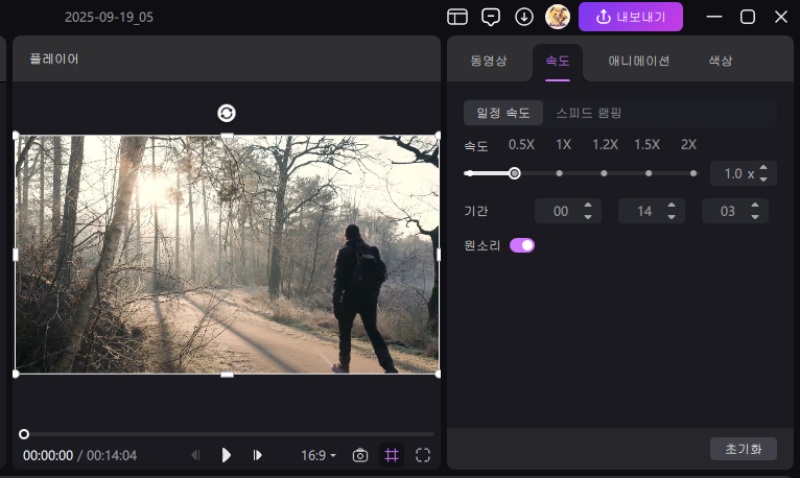Viewport: 800px width, 478px height.
Task: Toggle the 원소리 original sound switch
Action: point(522,245)
